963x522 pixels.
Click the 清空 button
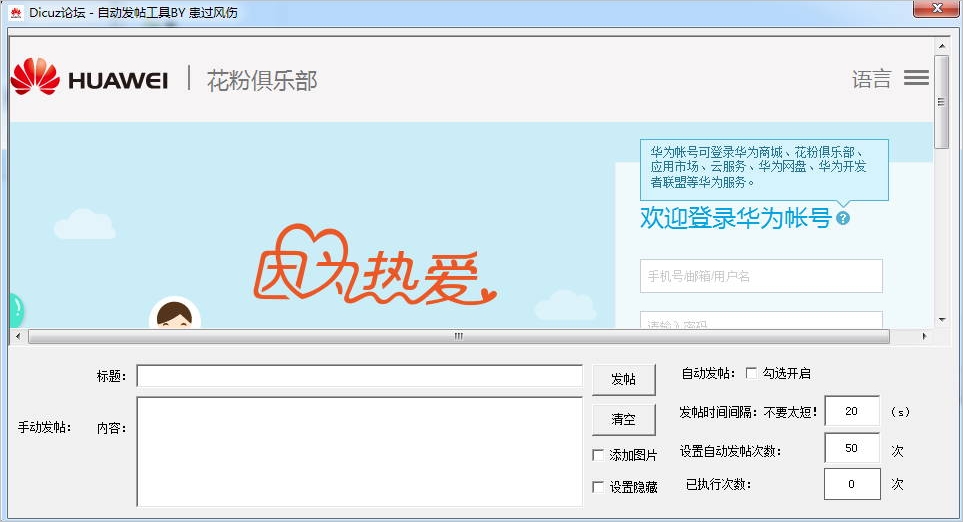(x=623, y=419)
